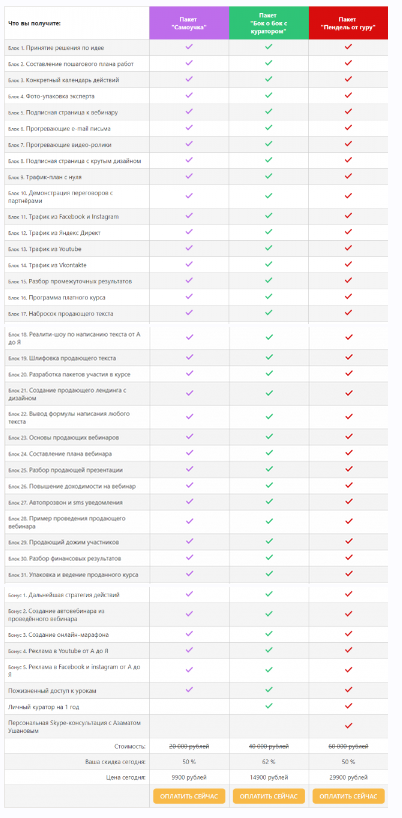Click green checkmark for Блок 4 Фото-упаковка эксперта

(269, 95)
